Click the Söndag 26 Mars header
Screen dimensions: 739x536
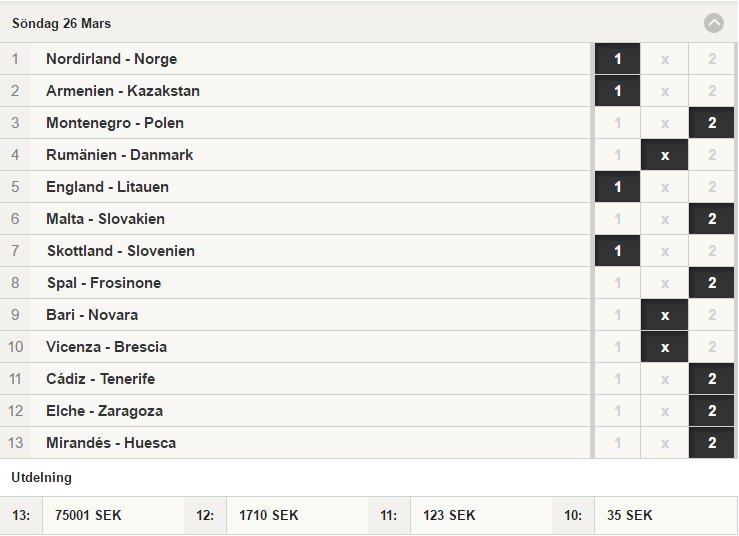tap(61, 24)
